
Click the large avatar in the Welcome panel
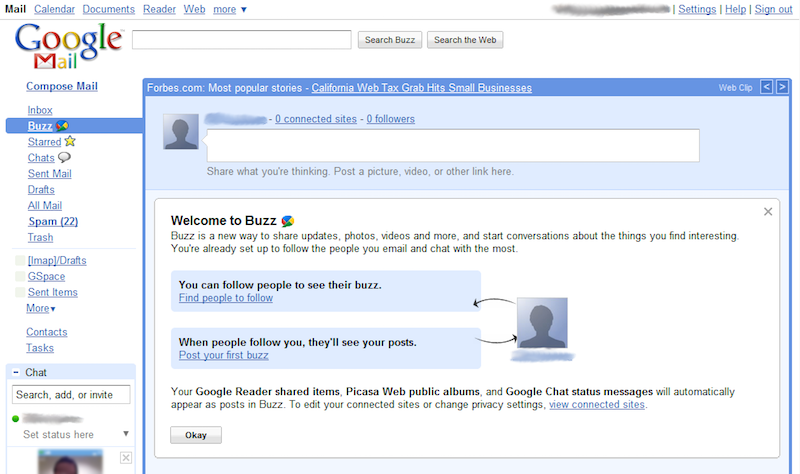coord(542,323)
